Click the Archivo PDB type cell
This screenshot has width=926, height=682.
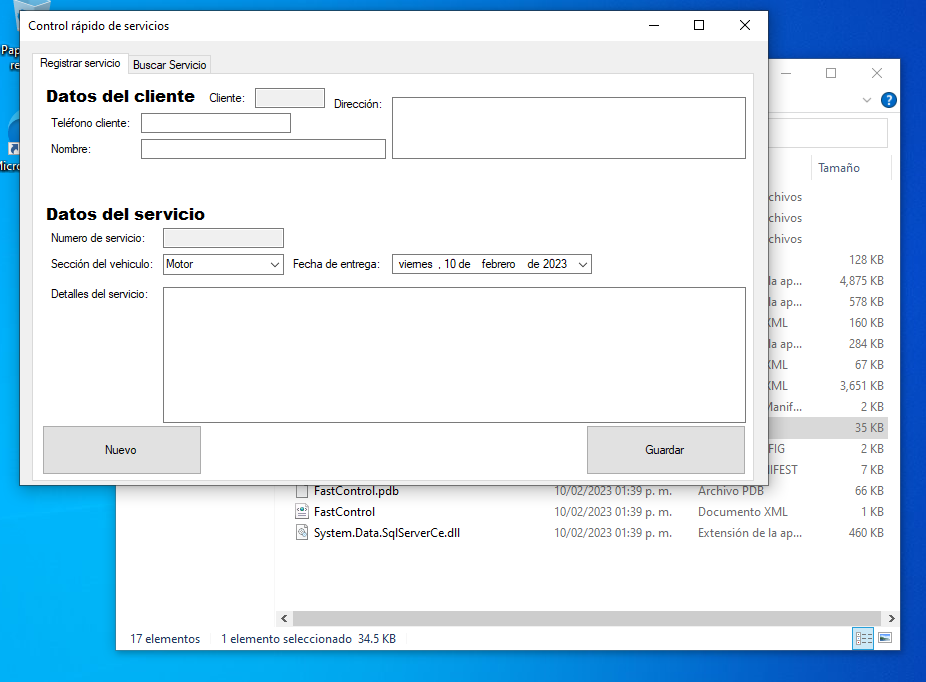click(731, 491)
